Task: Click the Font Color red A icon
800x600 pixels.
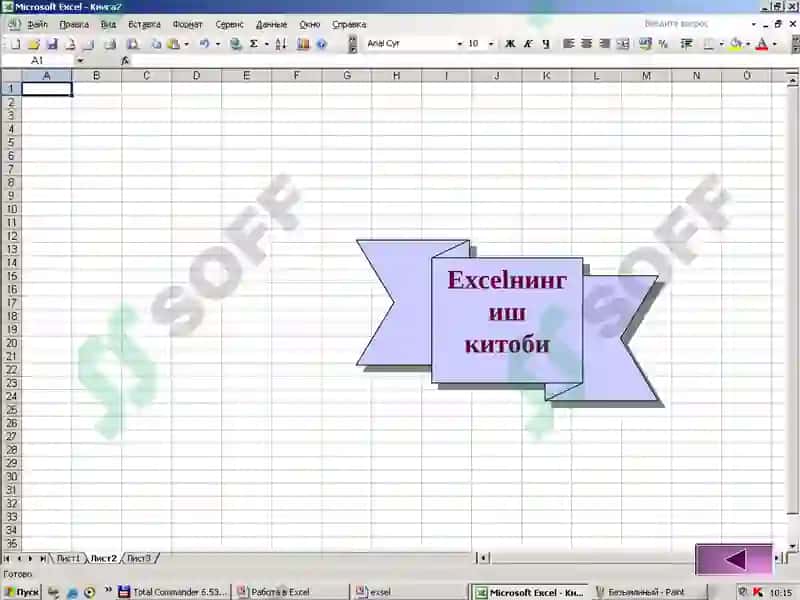Action: point(762,44)
